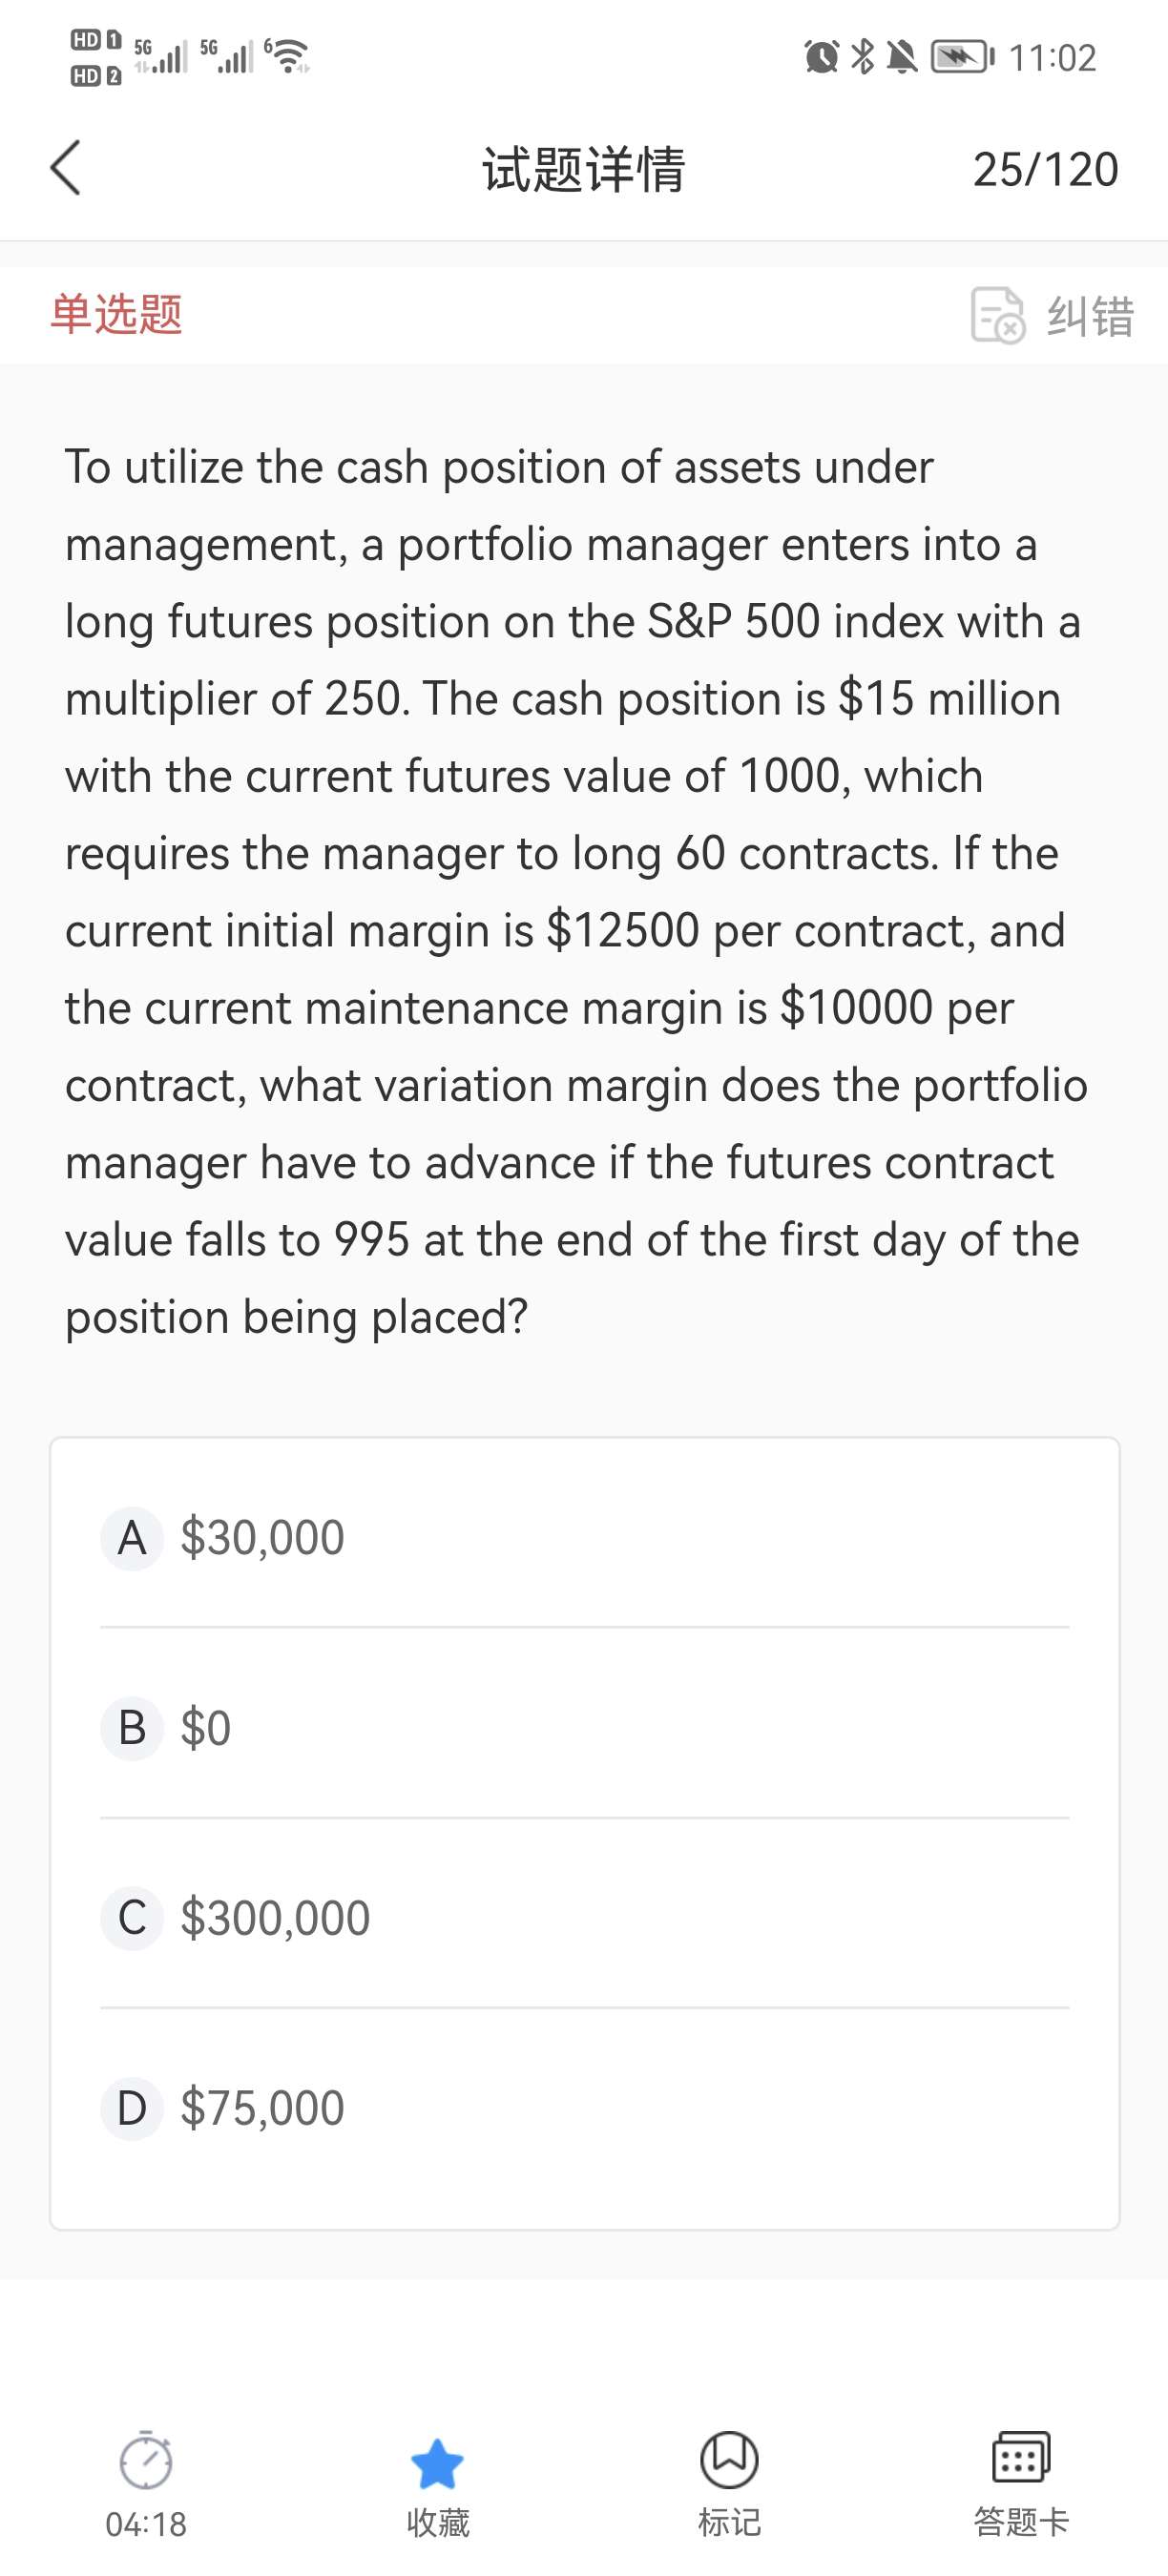Open the answer sheet card icon

point(1020,2458)
